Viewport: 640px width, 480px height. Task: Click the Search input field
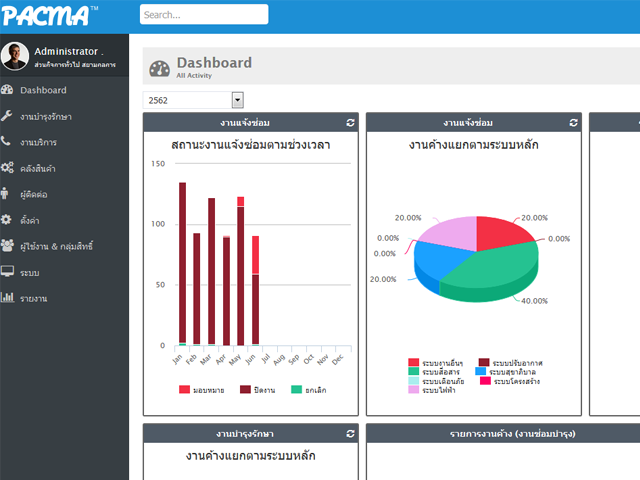click(x=204, y=15)
